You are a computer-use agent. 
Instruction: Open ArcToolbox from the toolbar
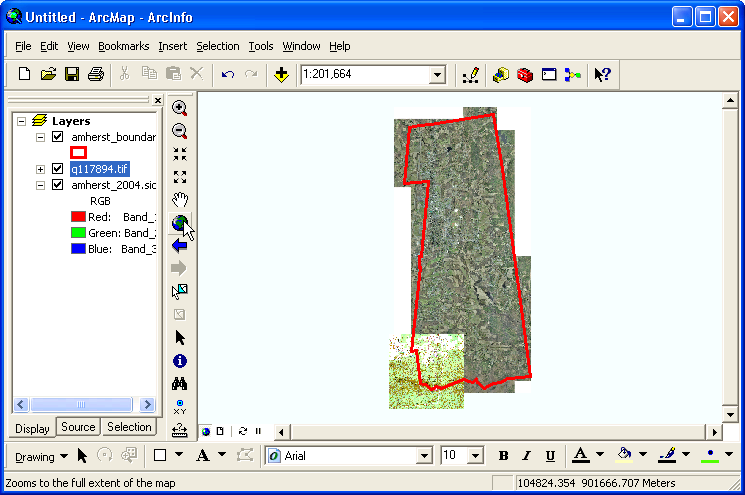click(525, 75)
